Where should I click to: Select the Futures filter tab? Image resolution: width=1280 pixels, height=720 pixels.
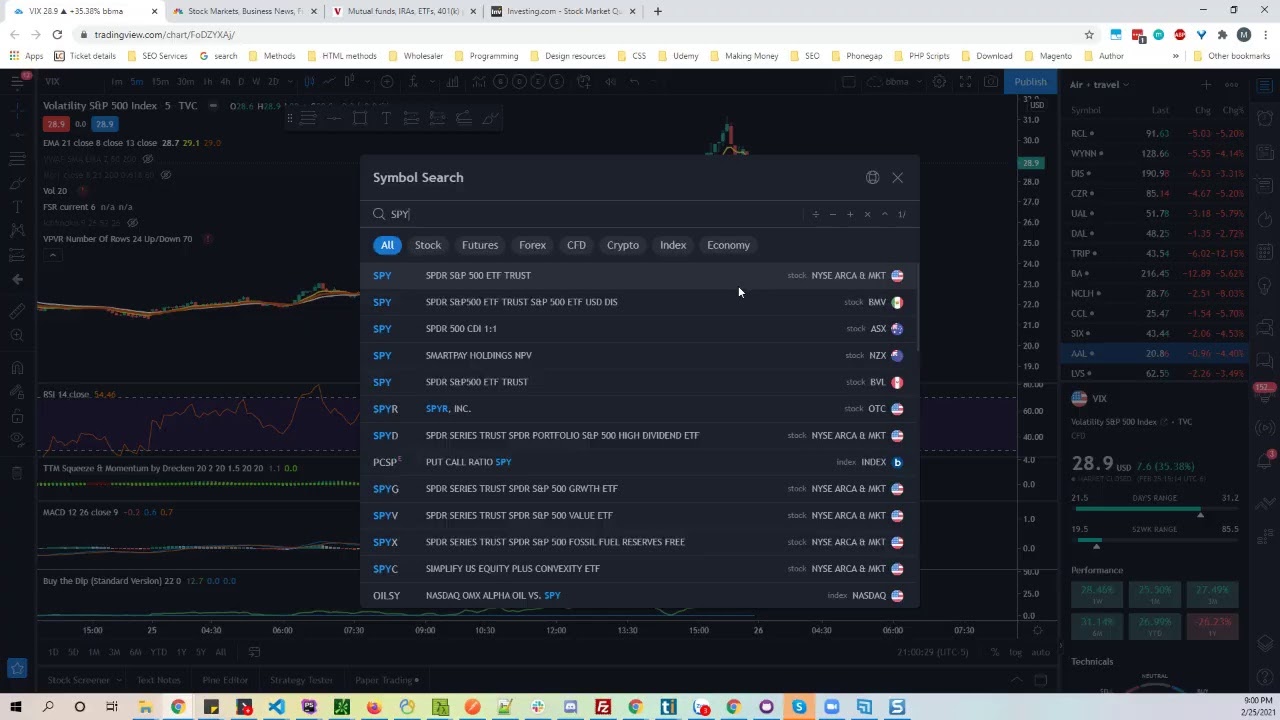pos(480,245)
